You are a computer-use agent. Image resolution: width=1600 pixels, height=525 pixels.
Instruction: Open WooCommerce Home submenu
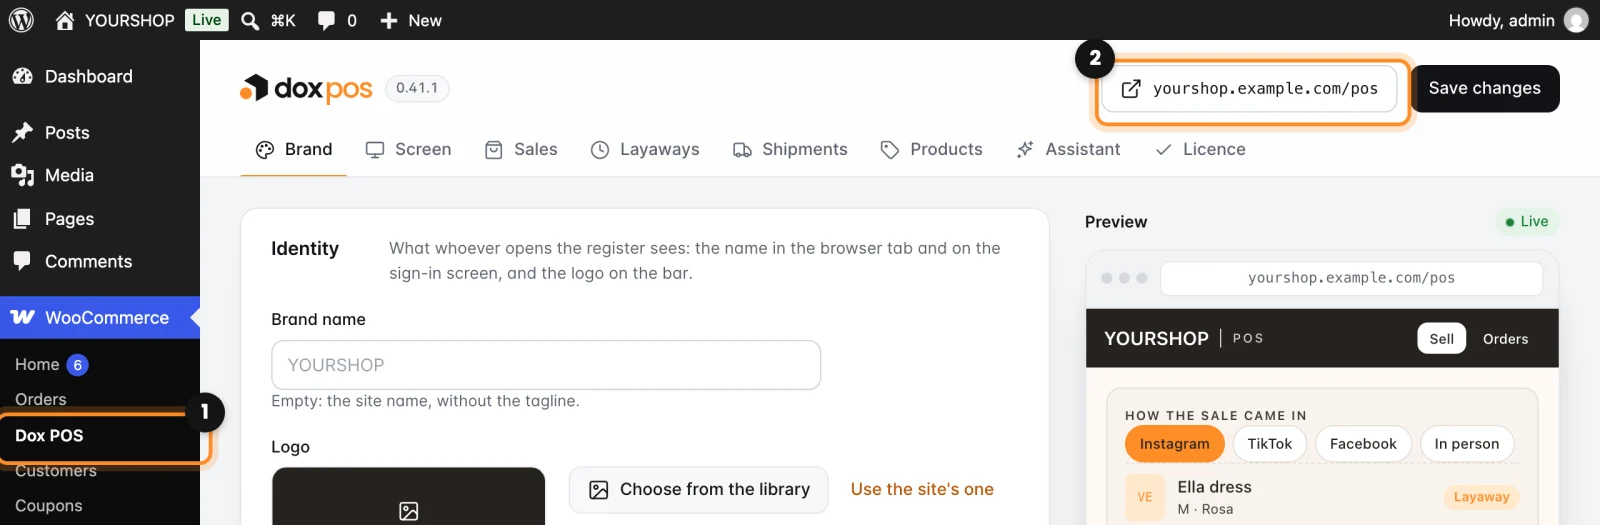(37, 364)
